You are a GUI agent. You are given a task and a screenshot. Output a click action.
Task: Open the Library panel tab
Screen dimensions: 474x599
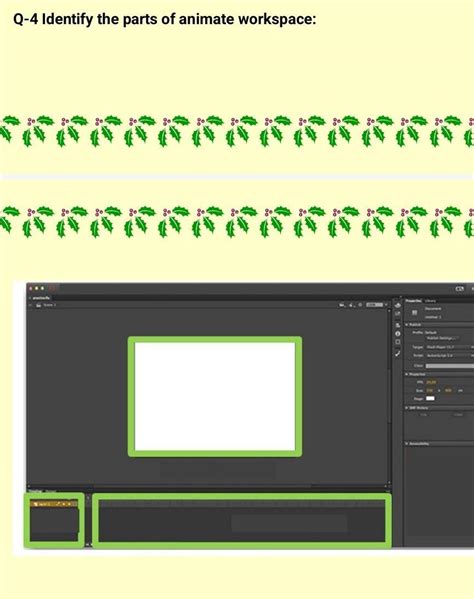click(x=430, y=301)
